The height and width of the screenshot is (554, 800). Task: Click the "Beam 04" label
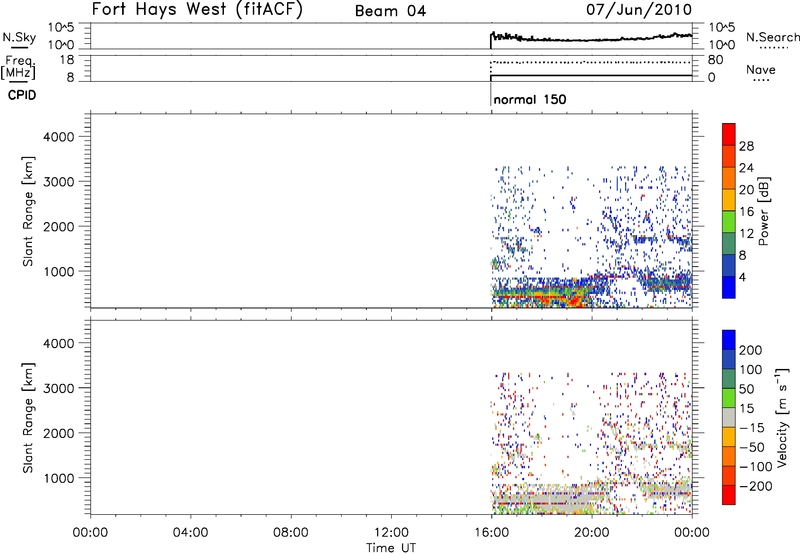(390, 11)
